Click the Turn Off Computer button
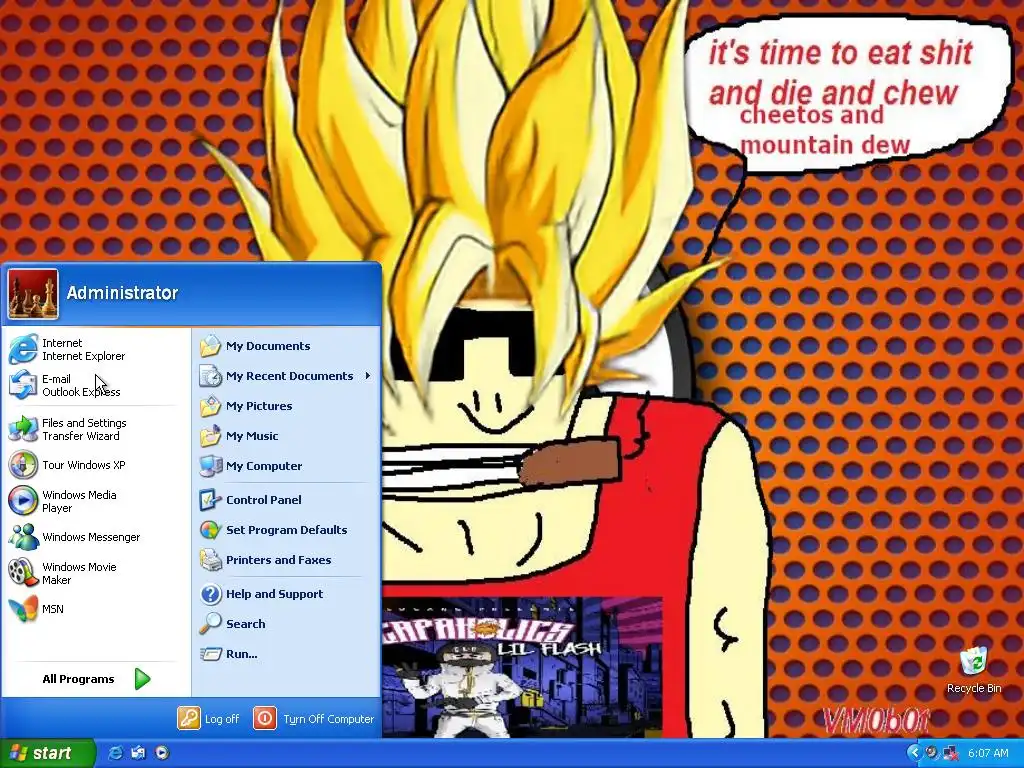The height and width of the screenshot is (768, 1024). coord(314,718)
